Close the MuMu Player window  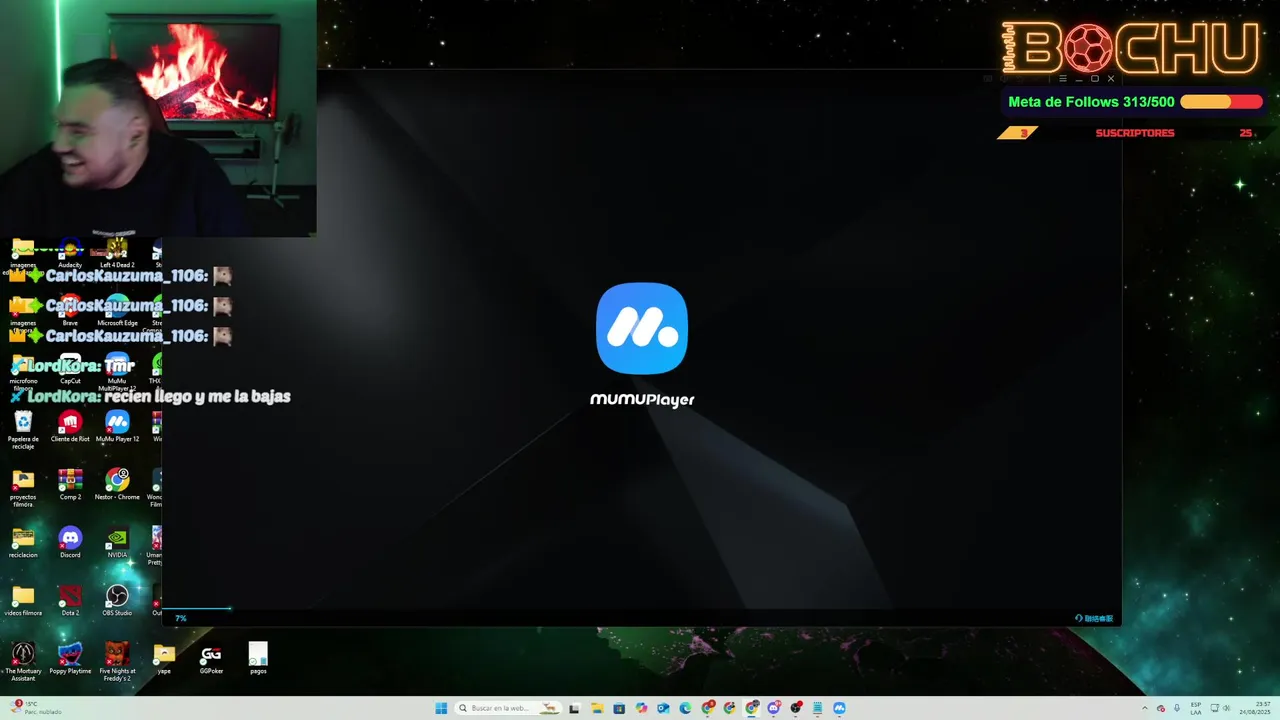[1111, 79]
